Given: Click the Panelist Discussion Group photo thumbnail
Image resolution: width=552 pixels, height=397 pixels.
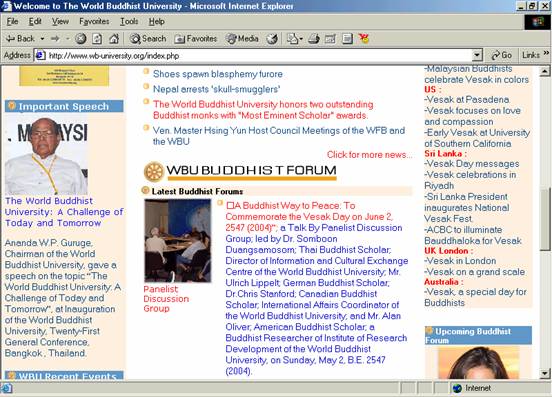Looking at the screenshot, I should tap(178, 241).
